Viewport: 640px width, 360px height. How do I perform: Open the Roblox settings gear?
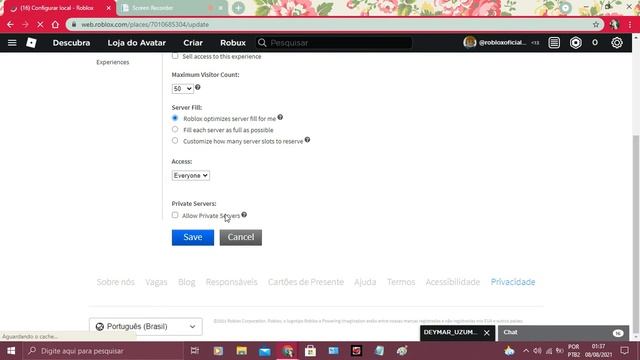pos(617,42)
